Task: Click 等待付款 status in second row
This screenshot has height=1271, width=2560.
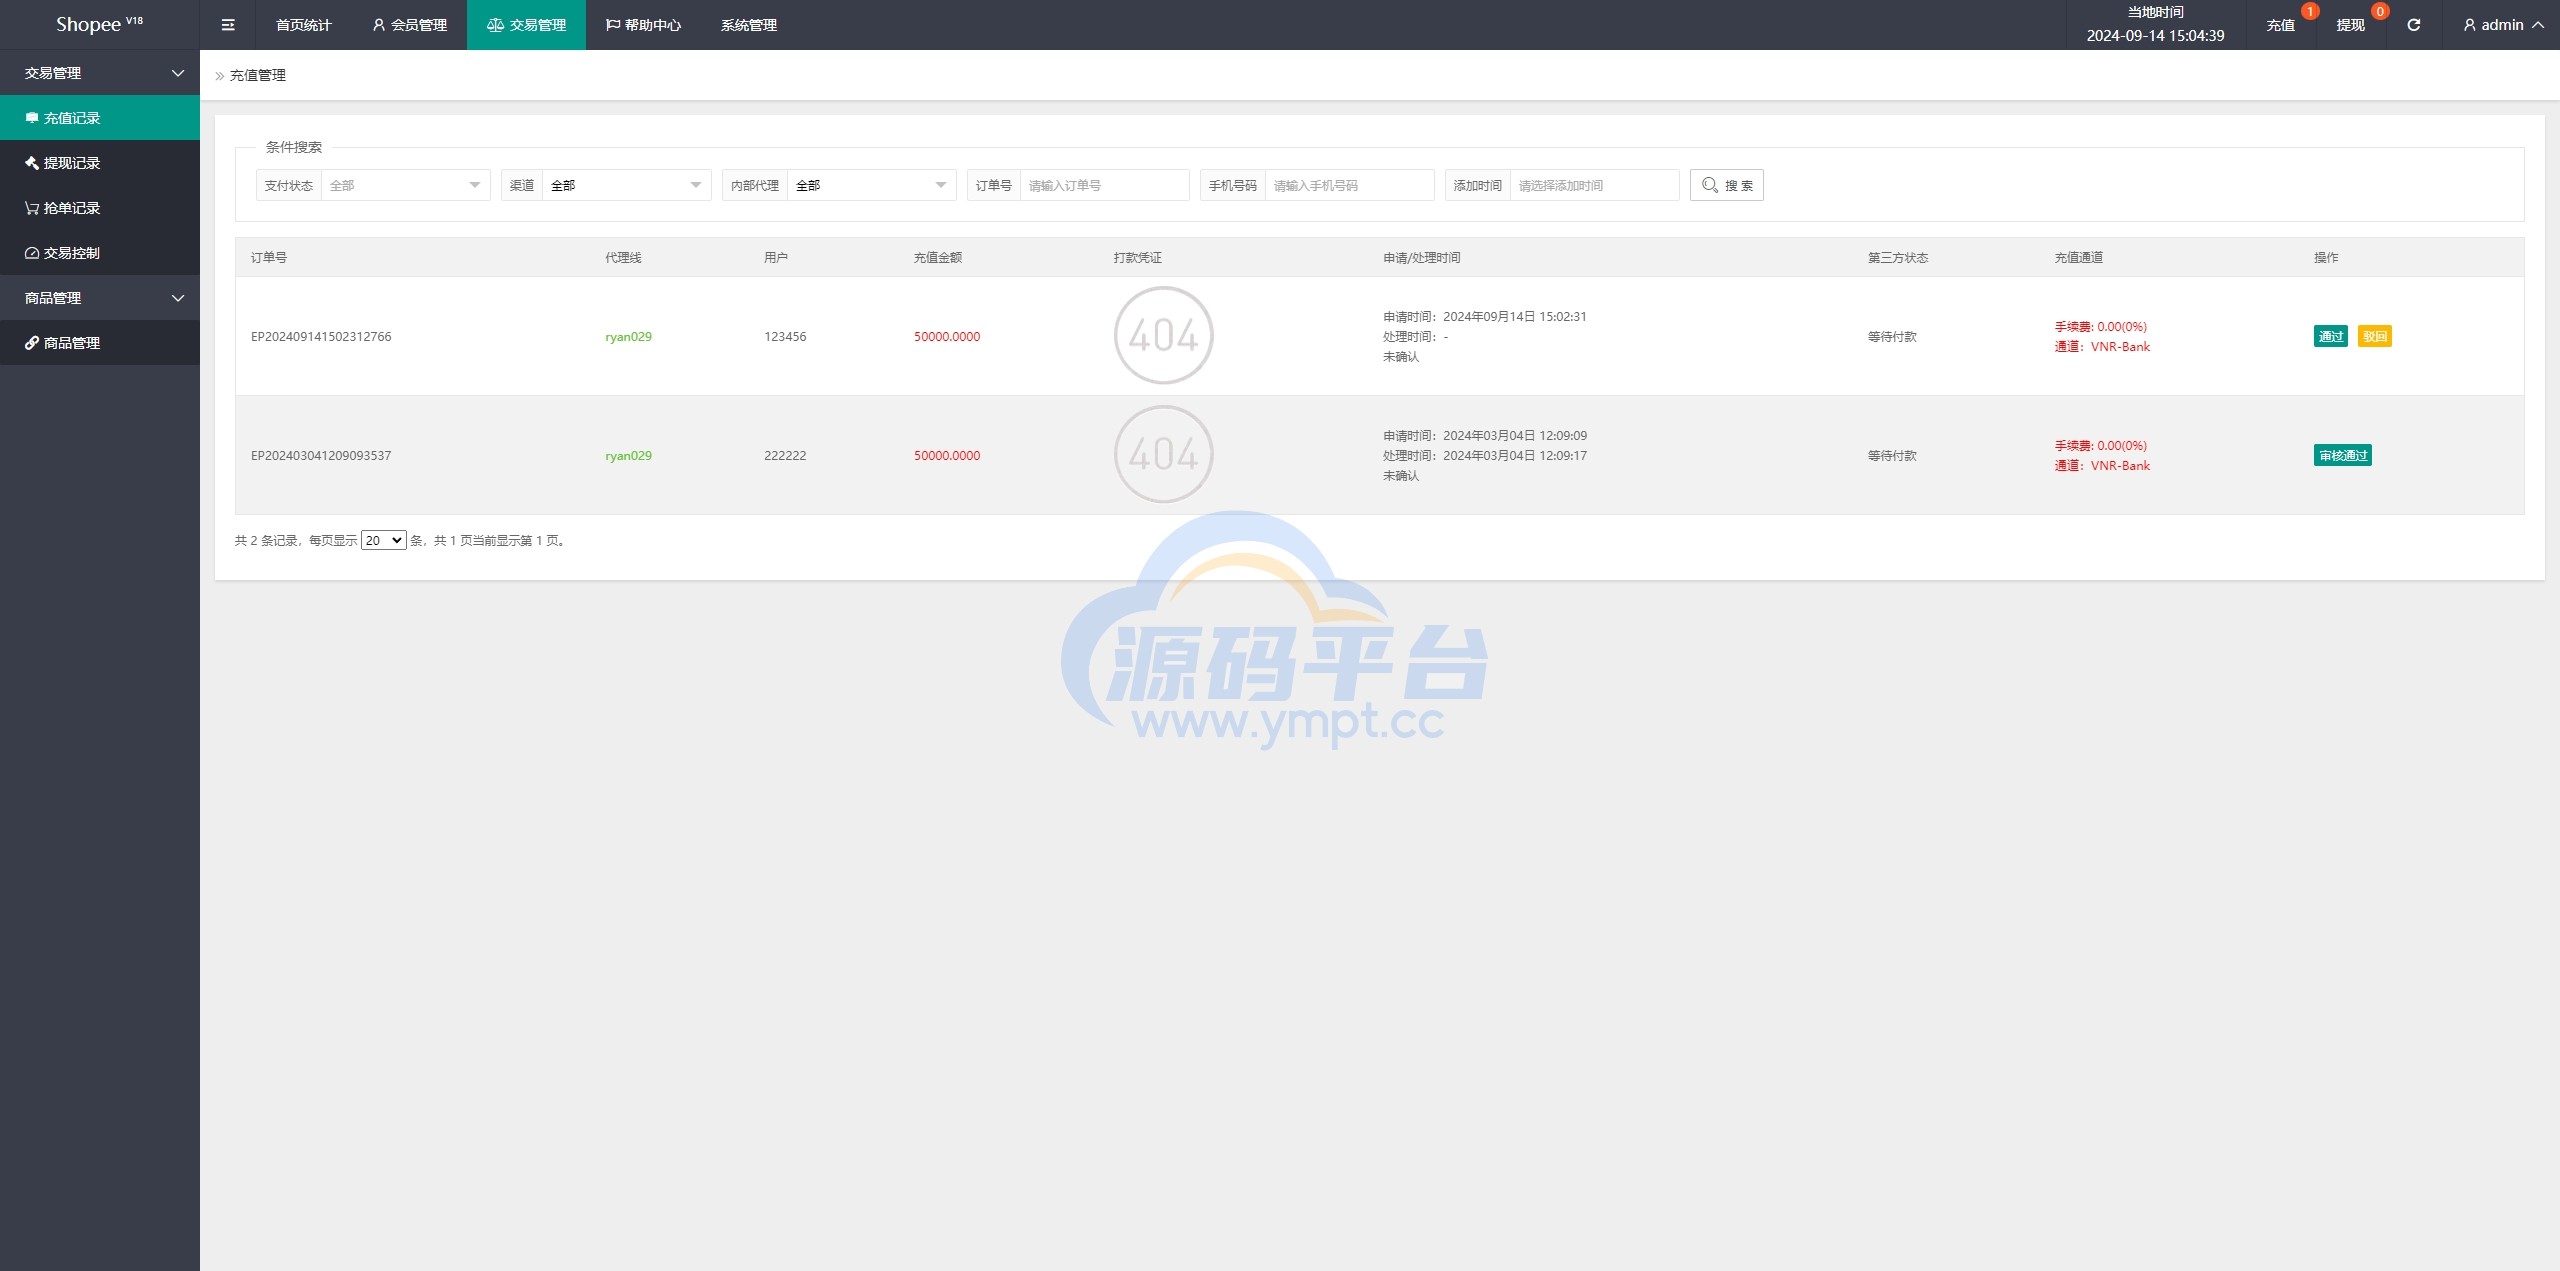Action: [1892, 456]
